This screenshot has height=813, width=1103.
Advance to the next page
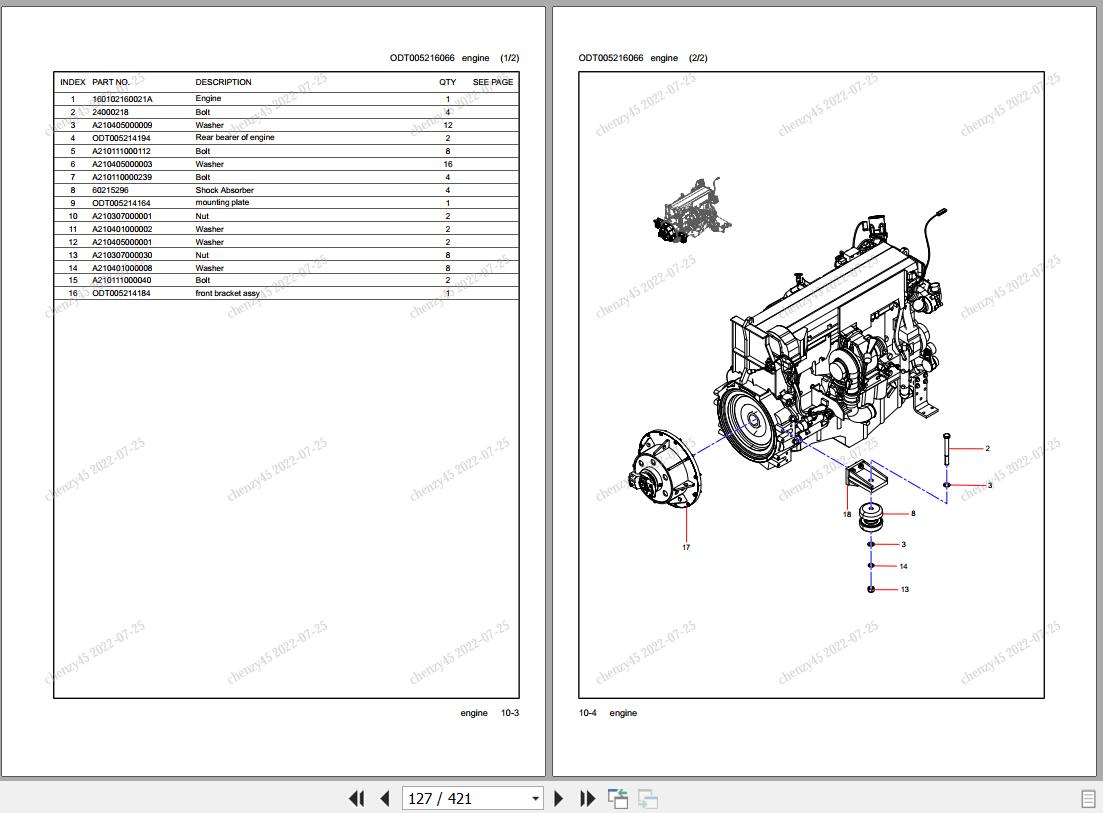pyautogui.click(x=559, y=798)
